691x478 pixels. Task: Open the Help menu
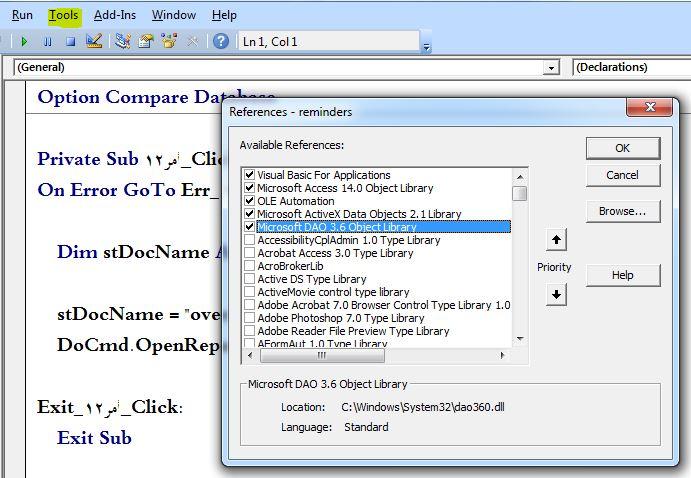224,15
